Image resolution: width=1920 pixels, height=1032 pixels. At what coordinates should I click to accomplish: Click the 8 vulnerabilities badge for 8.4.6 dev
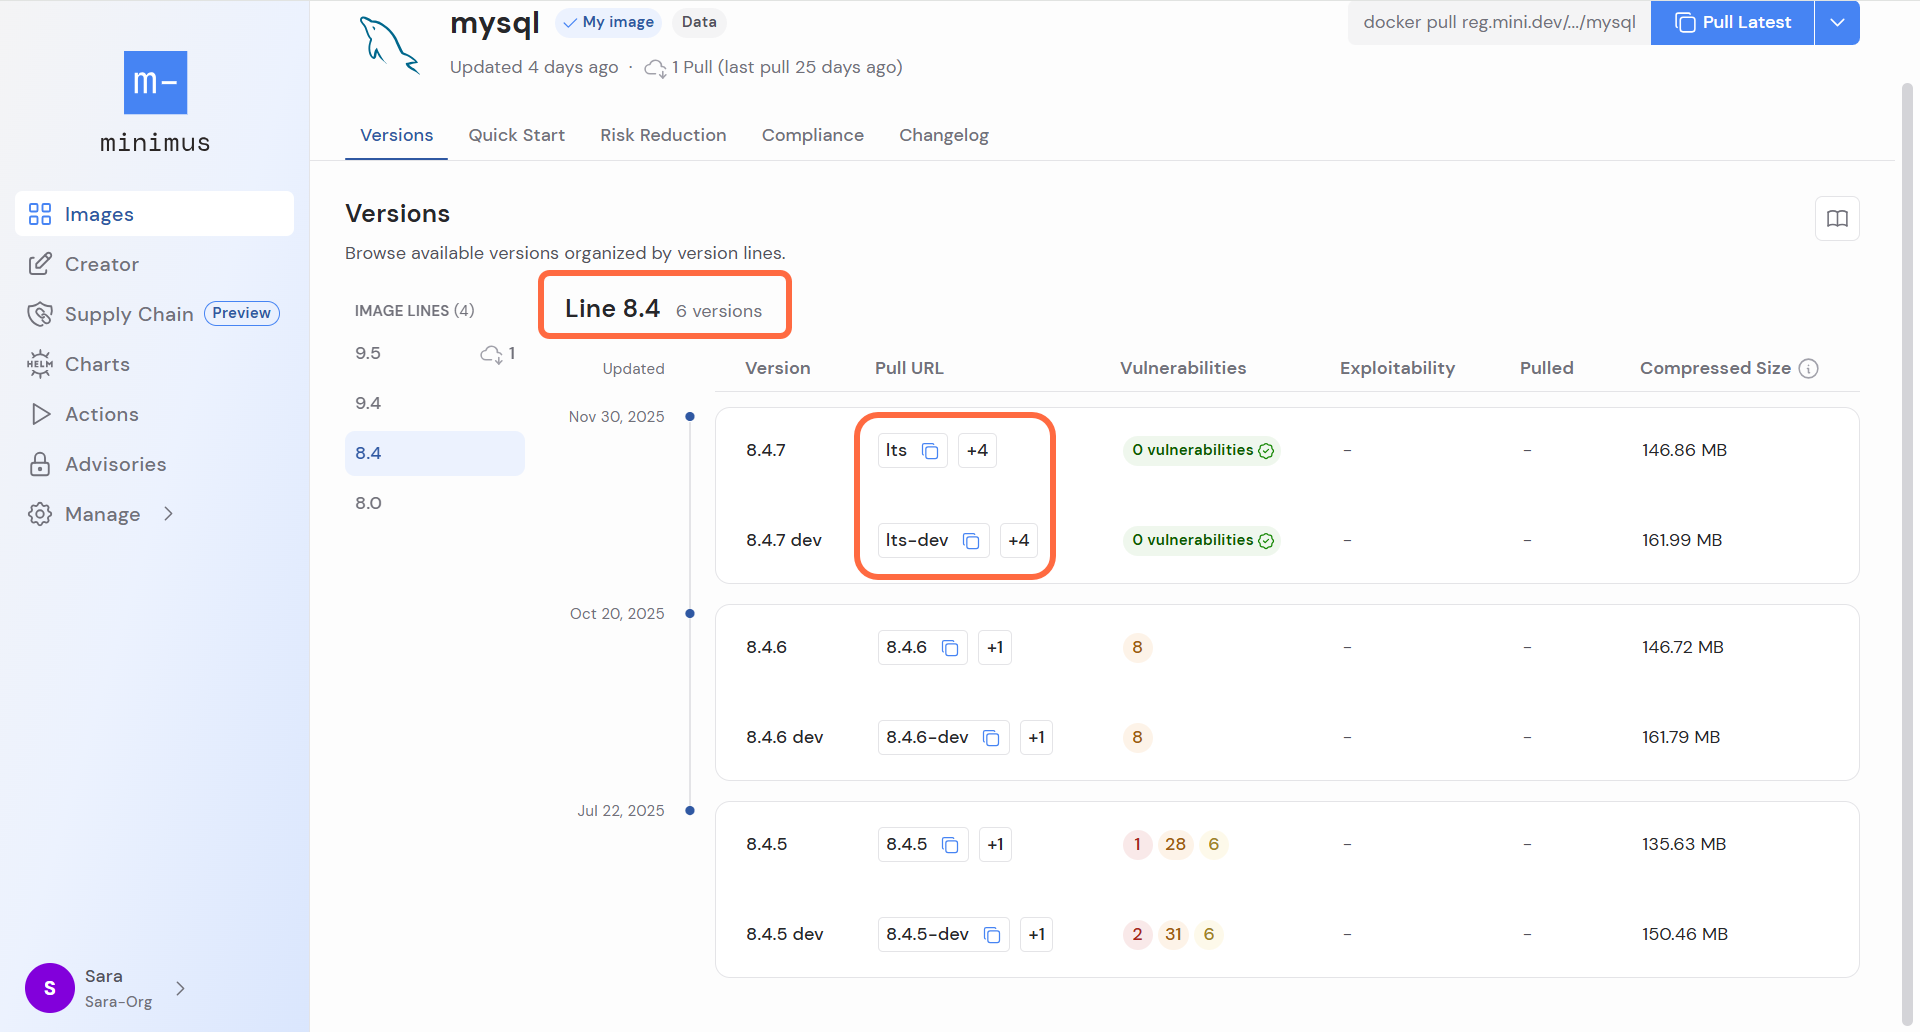[x=1137, y=737]
